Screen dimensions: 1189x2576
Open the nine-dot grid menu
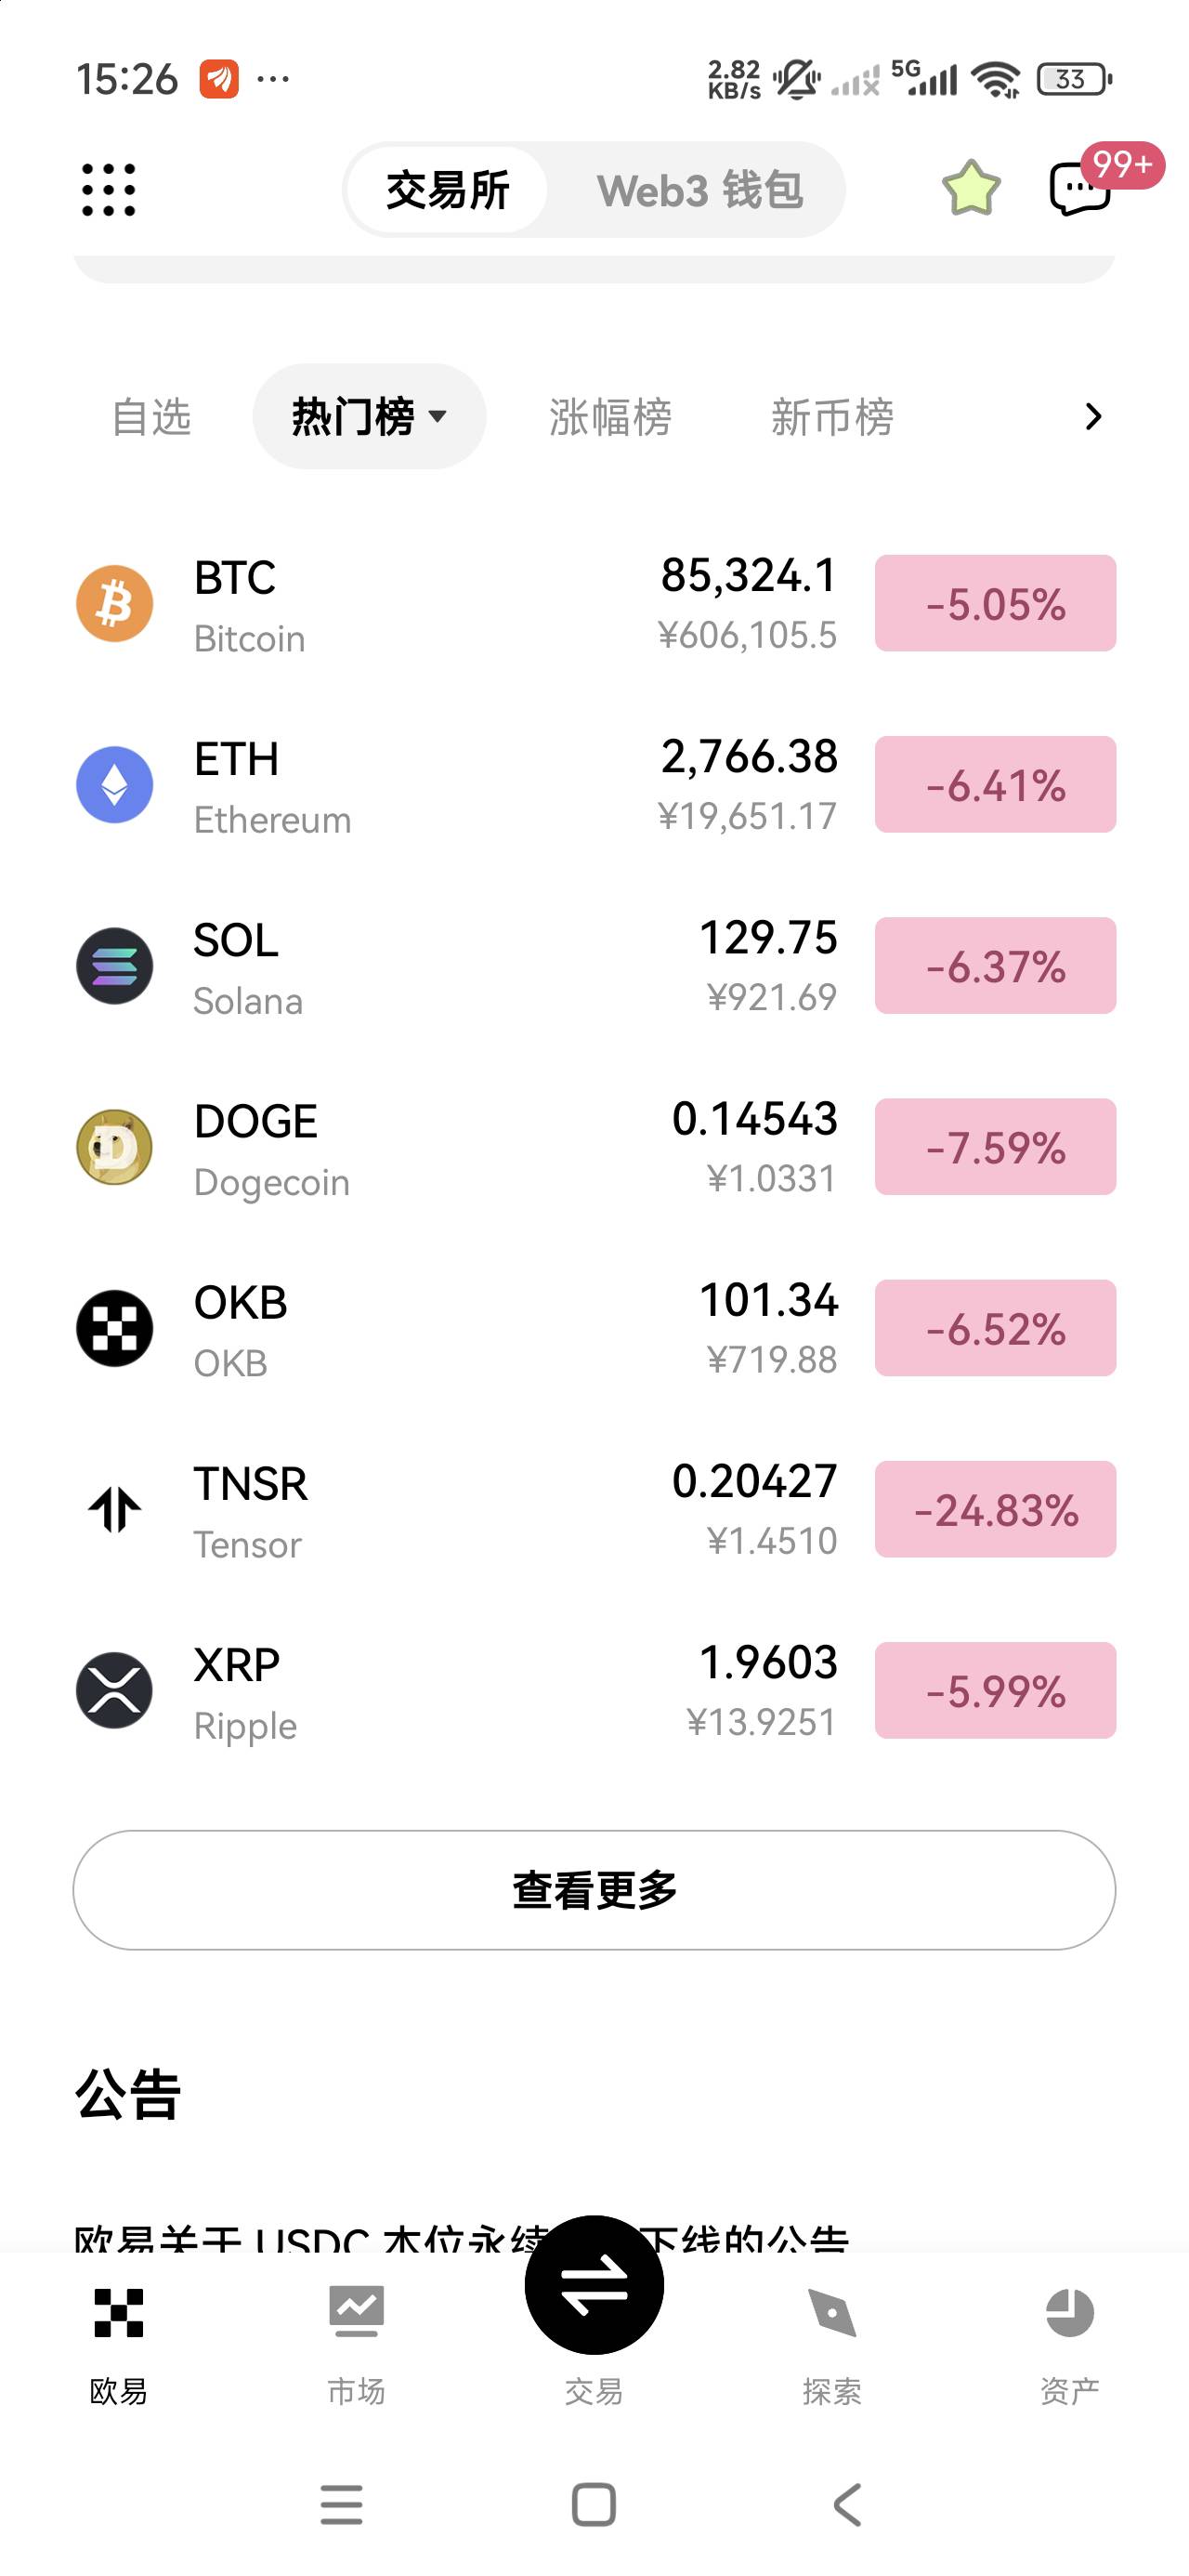click(108, 190)
